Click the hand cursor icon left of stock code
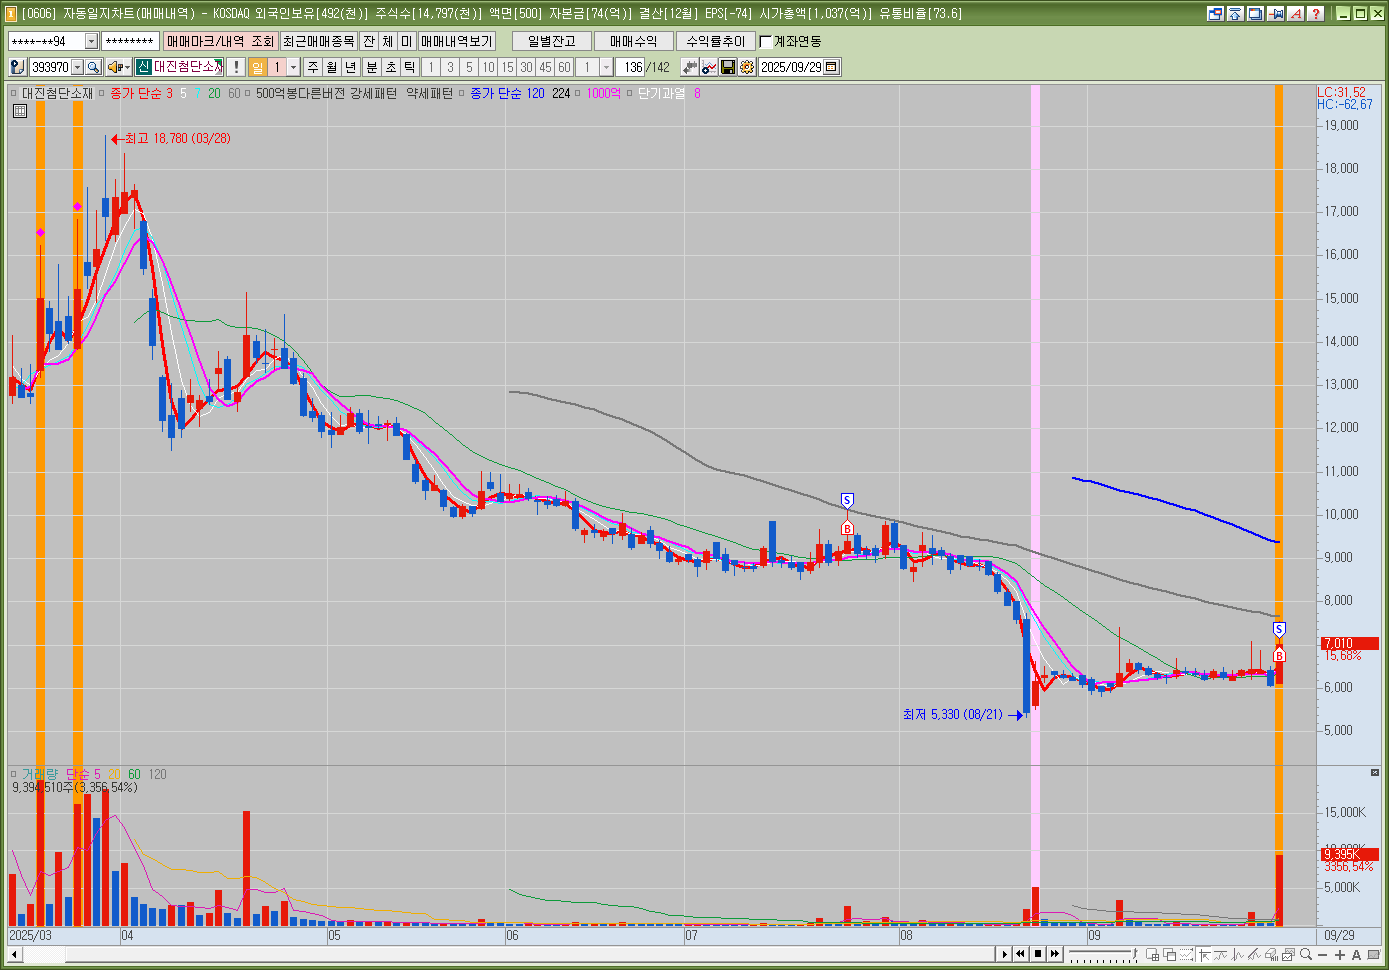This screenshot has width=1389, height=970. point(17,67)
